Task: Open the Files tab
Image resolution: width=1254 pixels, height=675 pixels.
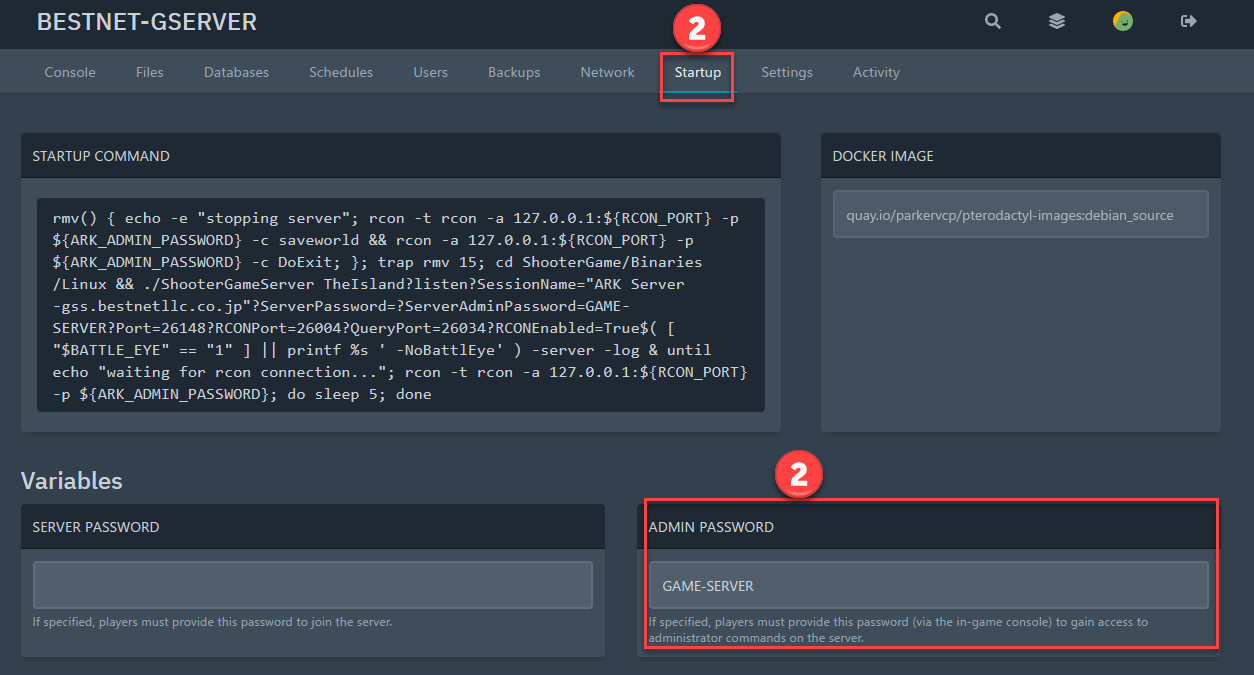Action: (150, 72)
